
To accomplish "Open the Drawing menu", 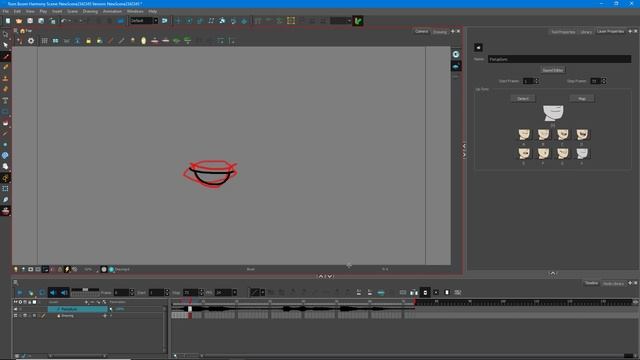I will (90, 11).
